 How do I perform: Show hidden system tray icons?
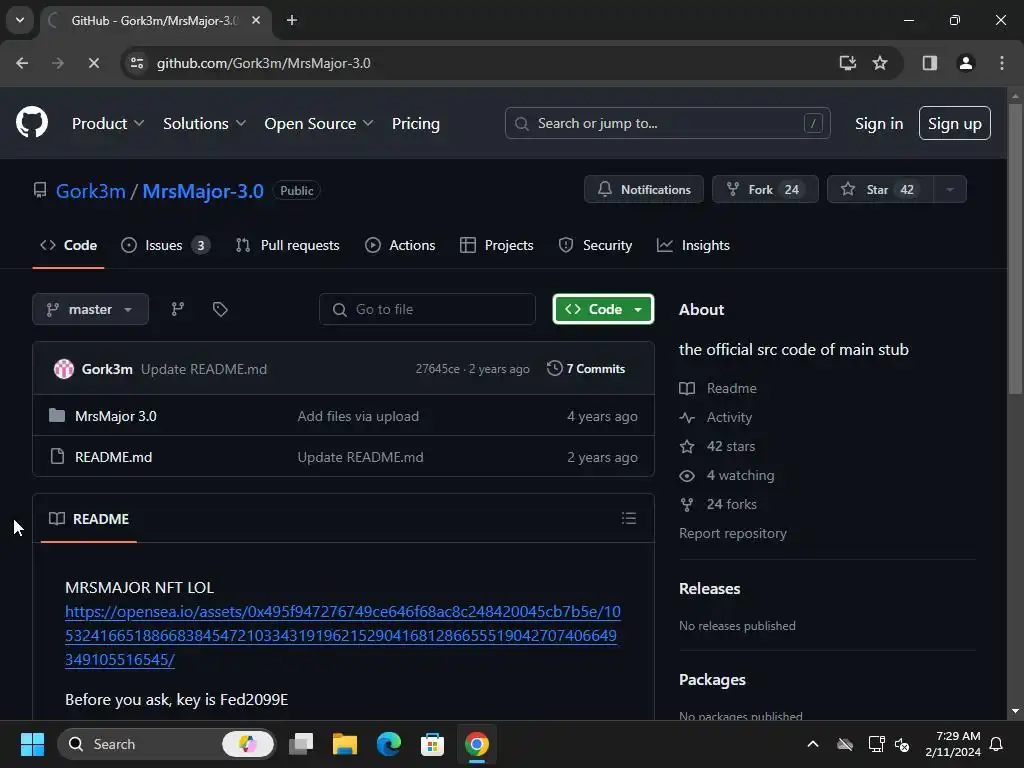[x=813, y=744]
